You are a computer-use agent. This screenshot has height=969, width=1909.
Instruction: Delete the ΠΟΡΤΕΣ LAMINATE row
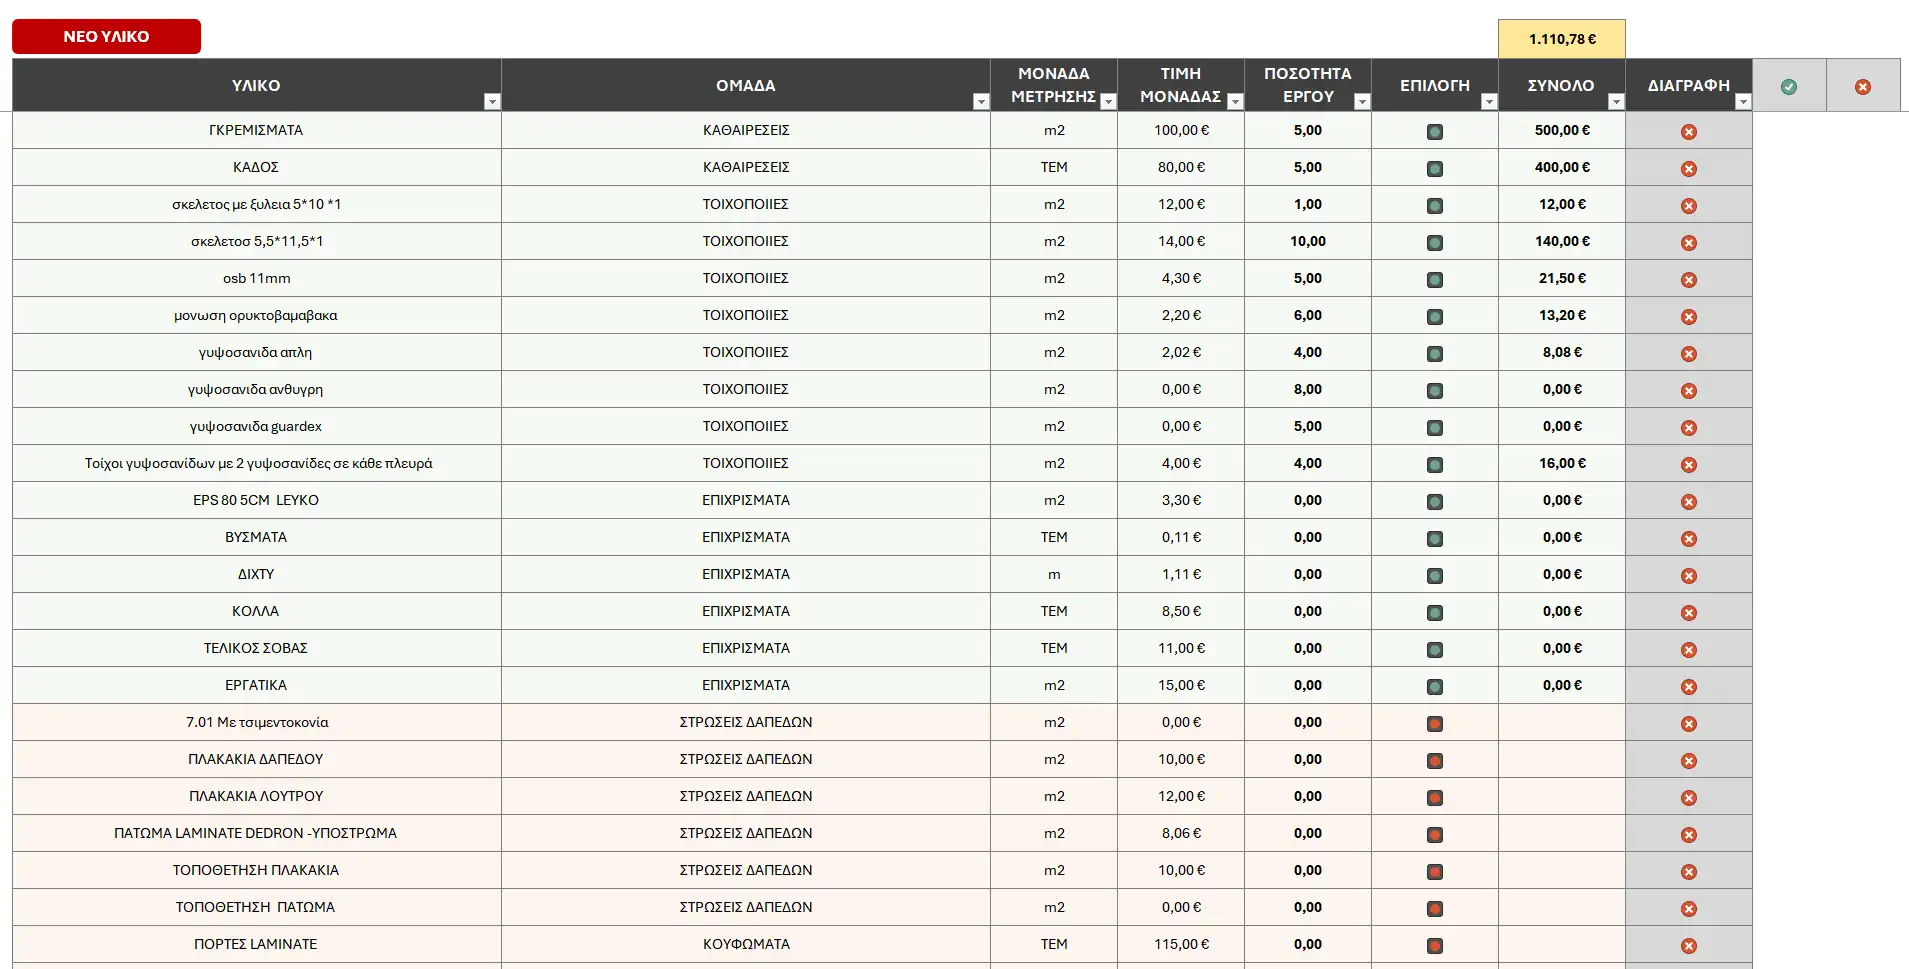pos(1688,946)
